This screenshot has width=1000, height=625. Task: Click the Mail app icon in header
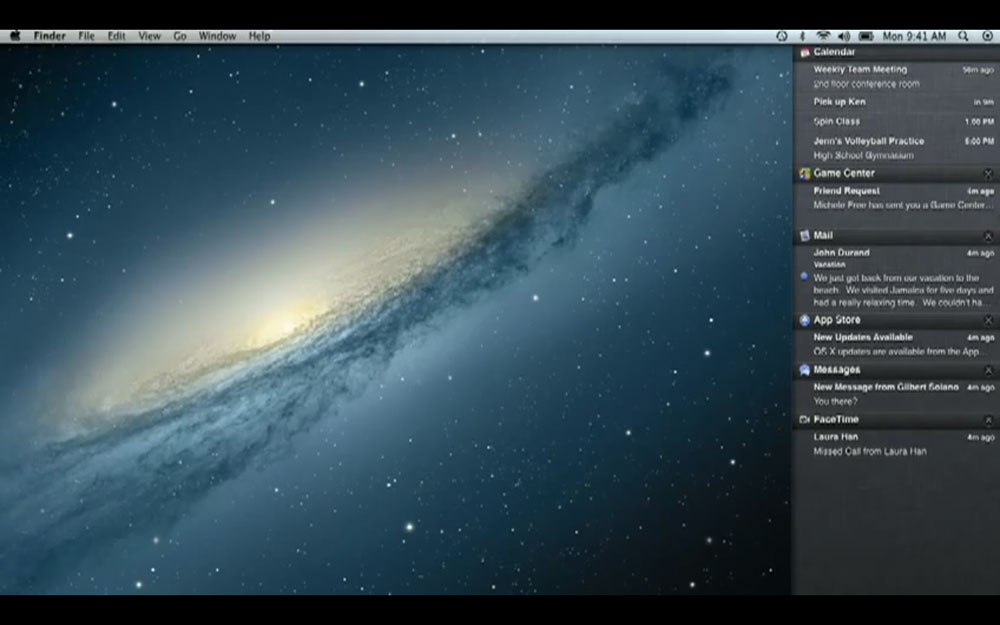pyautogui.click(x=805, y=236)
